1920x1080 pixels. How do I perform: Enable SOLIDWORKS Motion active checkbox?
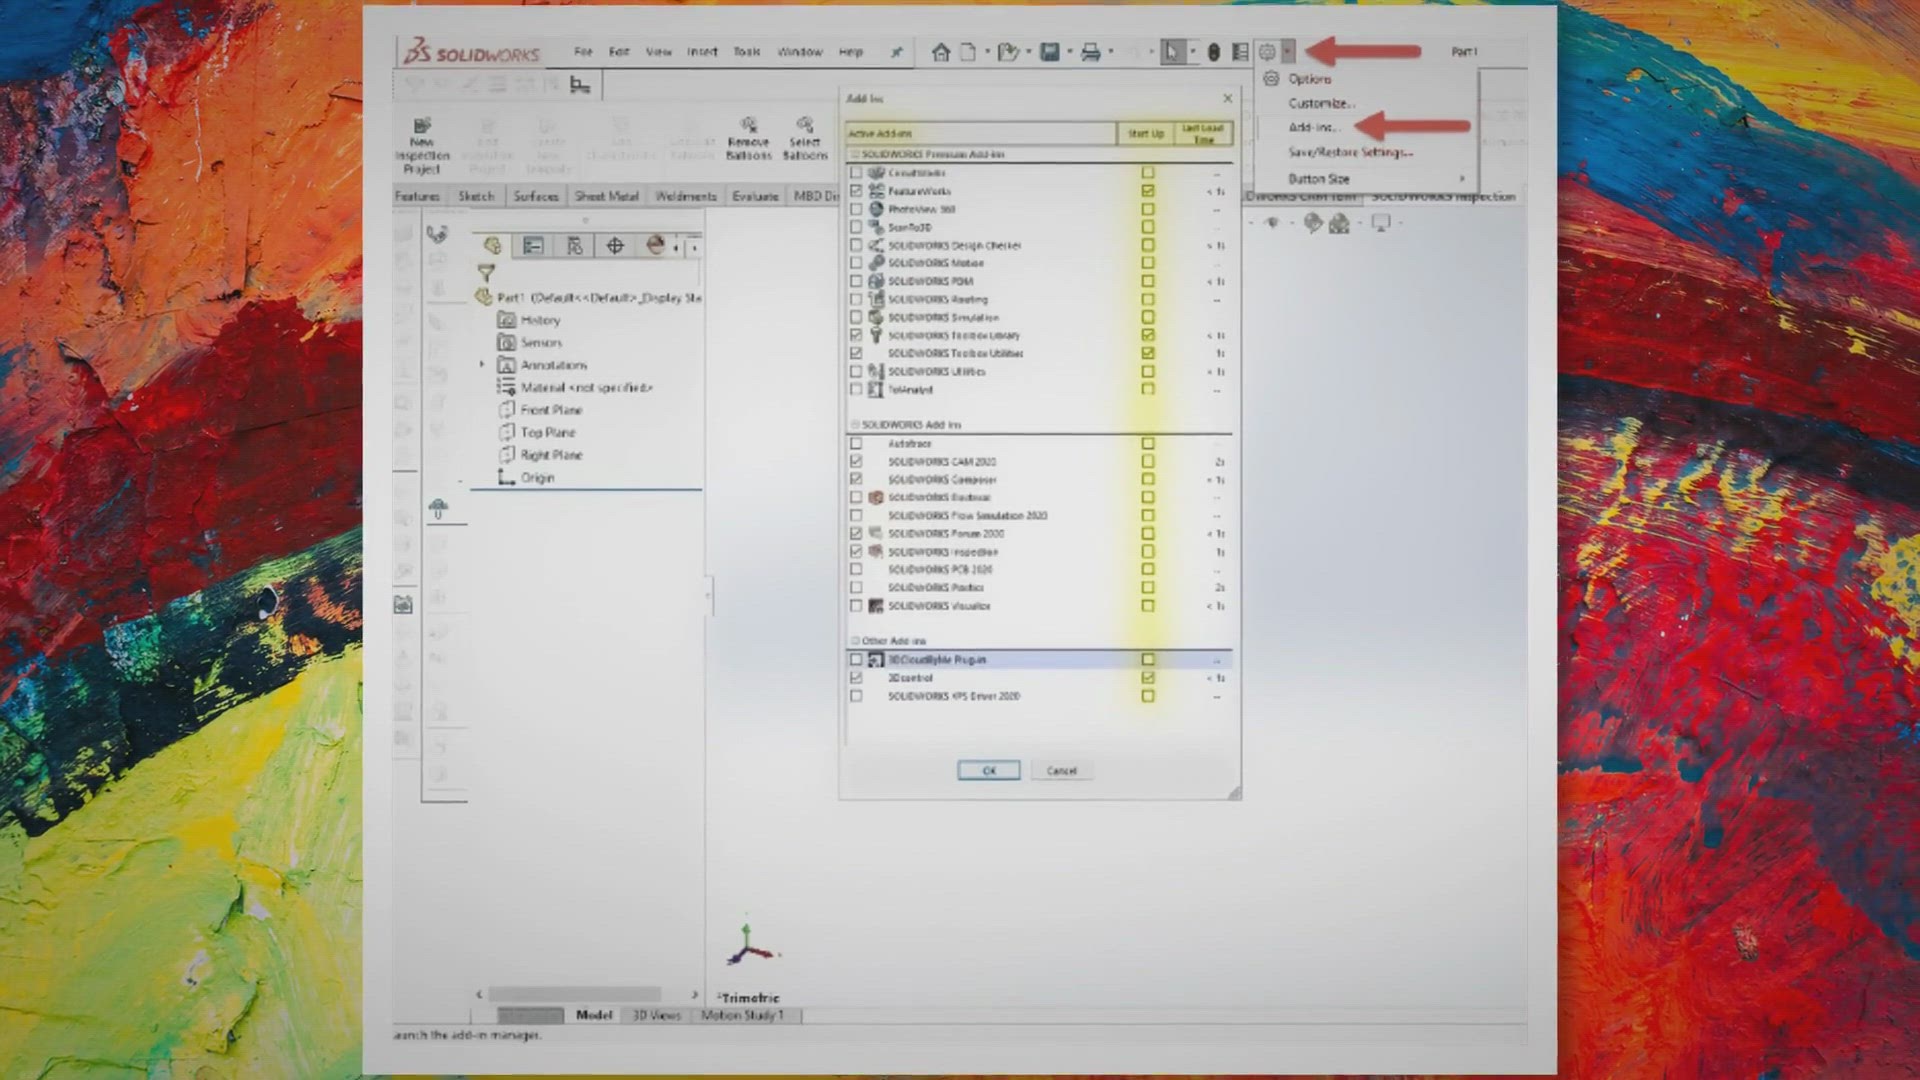point(856,263)
